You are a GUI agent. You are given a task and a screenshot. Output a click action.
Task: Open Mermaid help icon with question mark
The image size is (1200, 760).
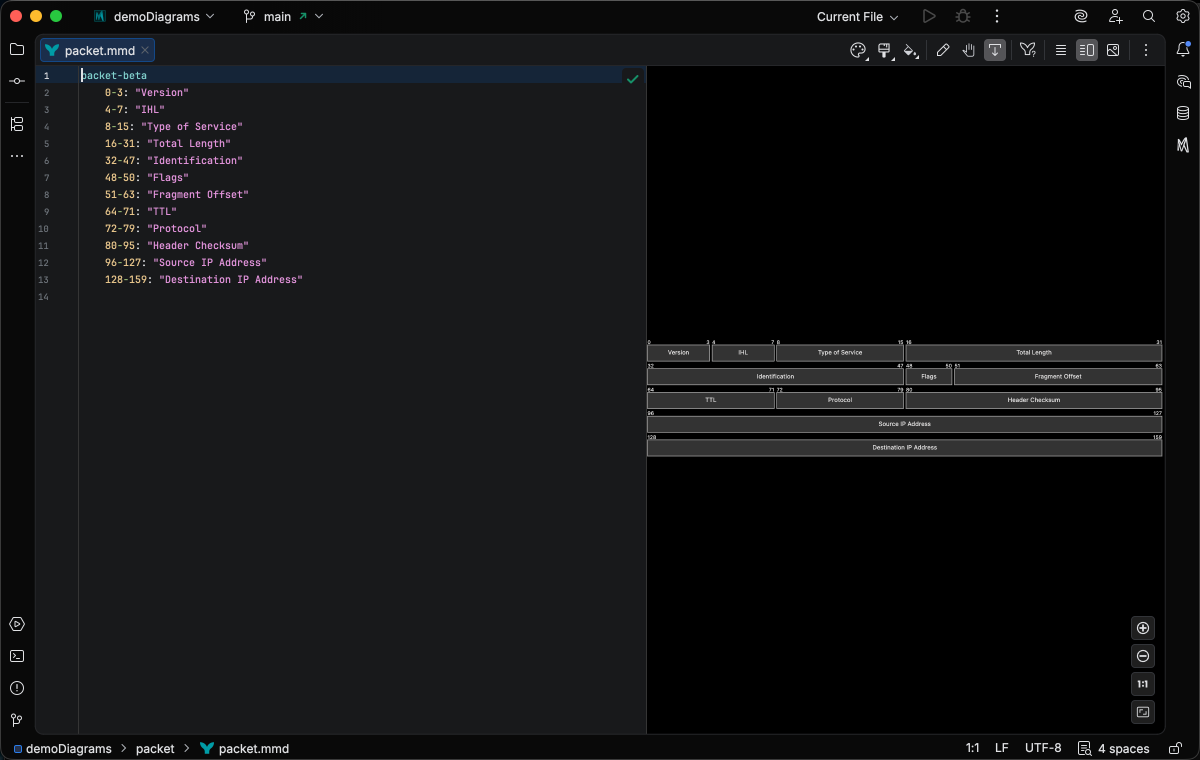click(x=1027, y=50)
